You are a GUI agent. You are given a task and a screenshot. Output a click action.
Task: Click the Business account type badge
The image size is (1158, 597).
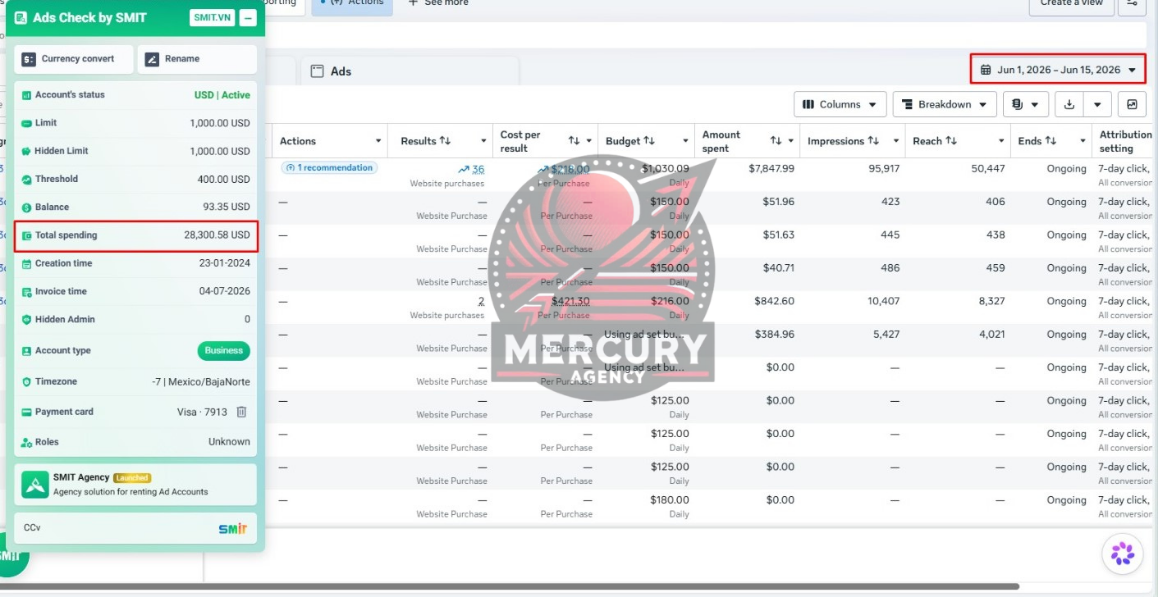[224, 351]
